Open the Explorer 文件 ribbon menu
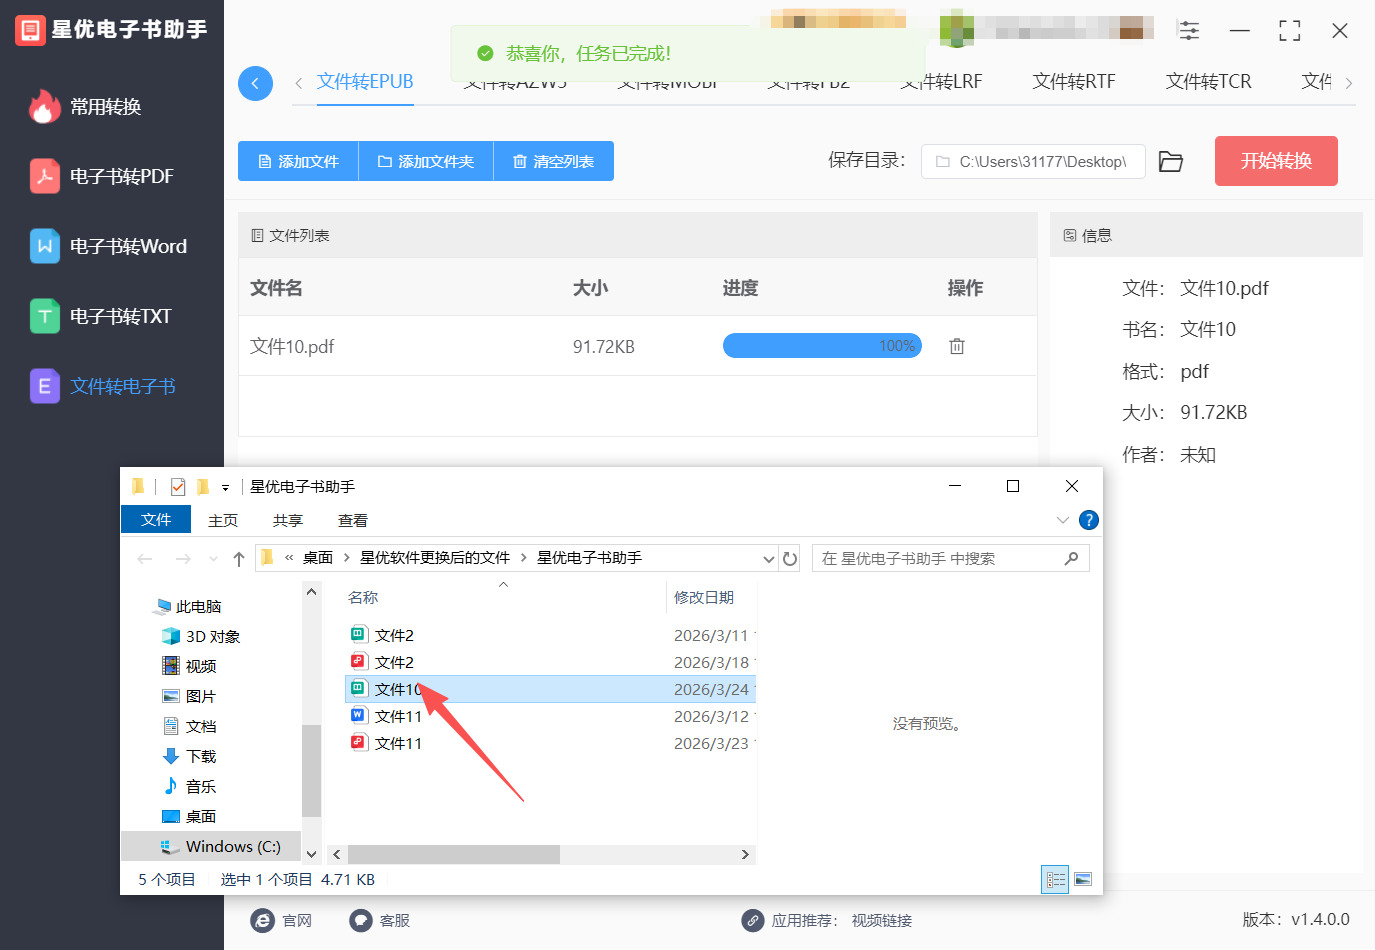This screenshot has width=1375, height=950. (x=156, y=520)
